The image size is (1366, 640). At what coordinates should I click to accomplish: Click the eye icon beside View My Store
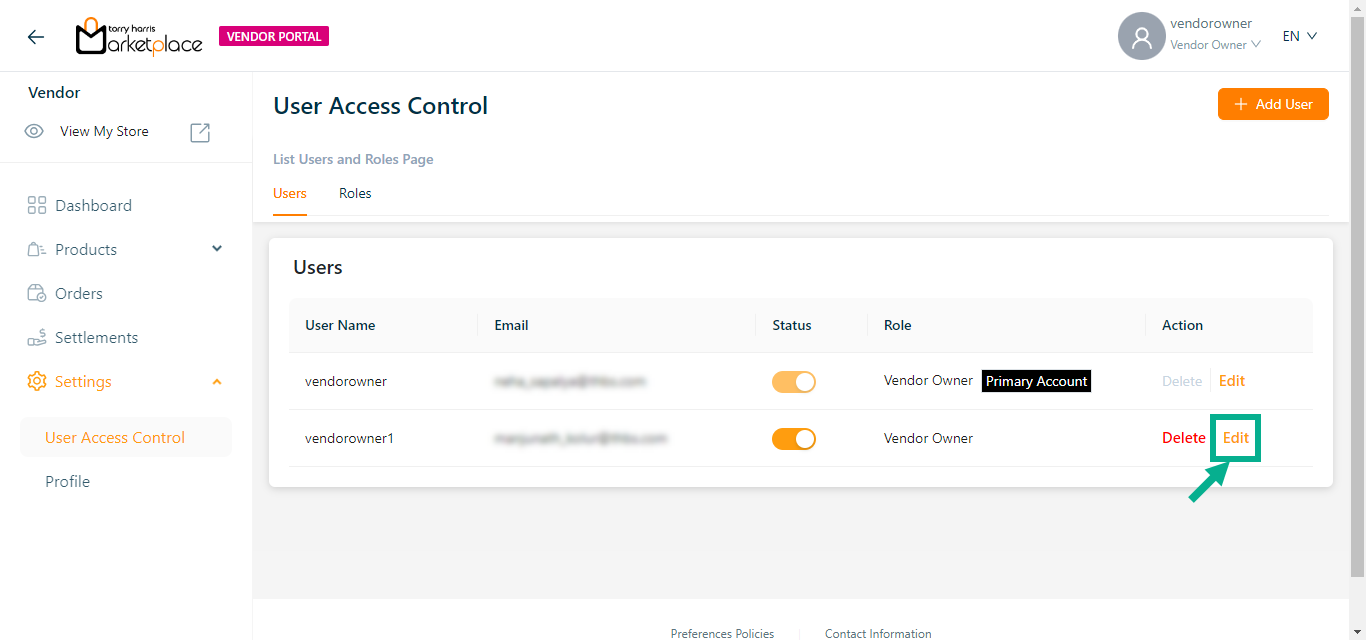tap(34, 132)
